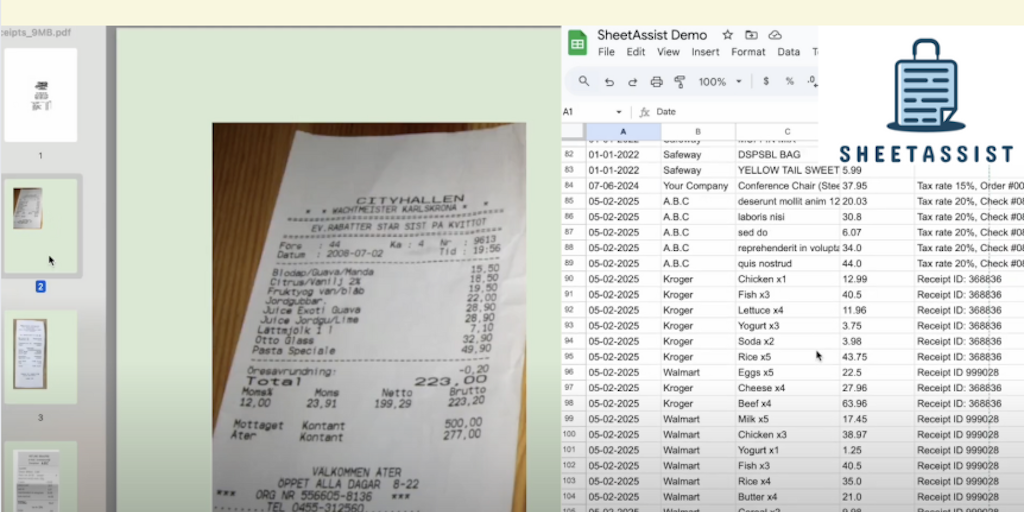Screen dimensions: 1024x512
Task: Select page 2 receipt thumbnail in PDF sidebar
Action: (40, 227)
